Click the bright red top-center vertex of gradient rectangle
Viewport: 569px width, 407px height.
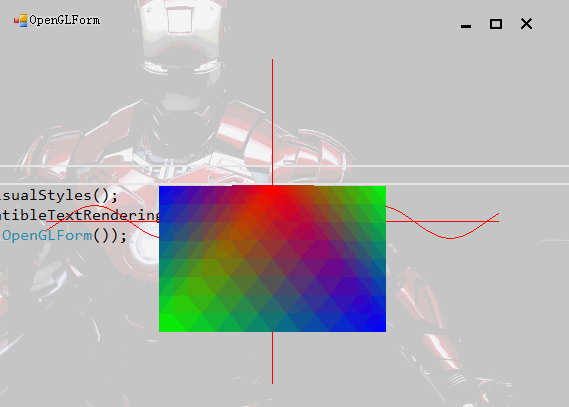pyautogui.click(x=273, y=190)
